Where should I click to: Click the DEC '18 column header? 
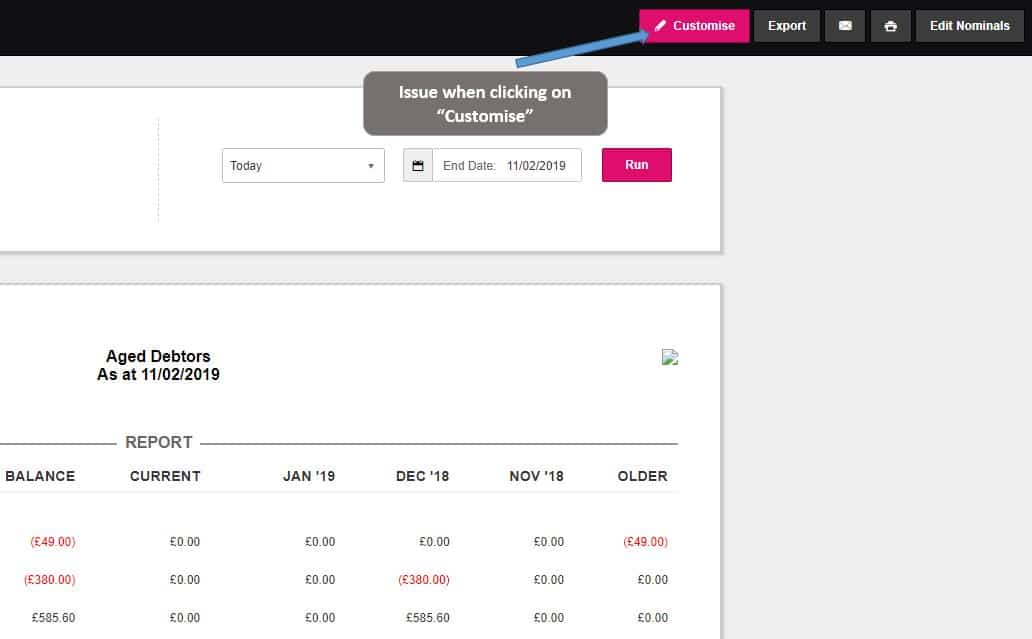point(422,476)
